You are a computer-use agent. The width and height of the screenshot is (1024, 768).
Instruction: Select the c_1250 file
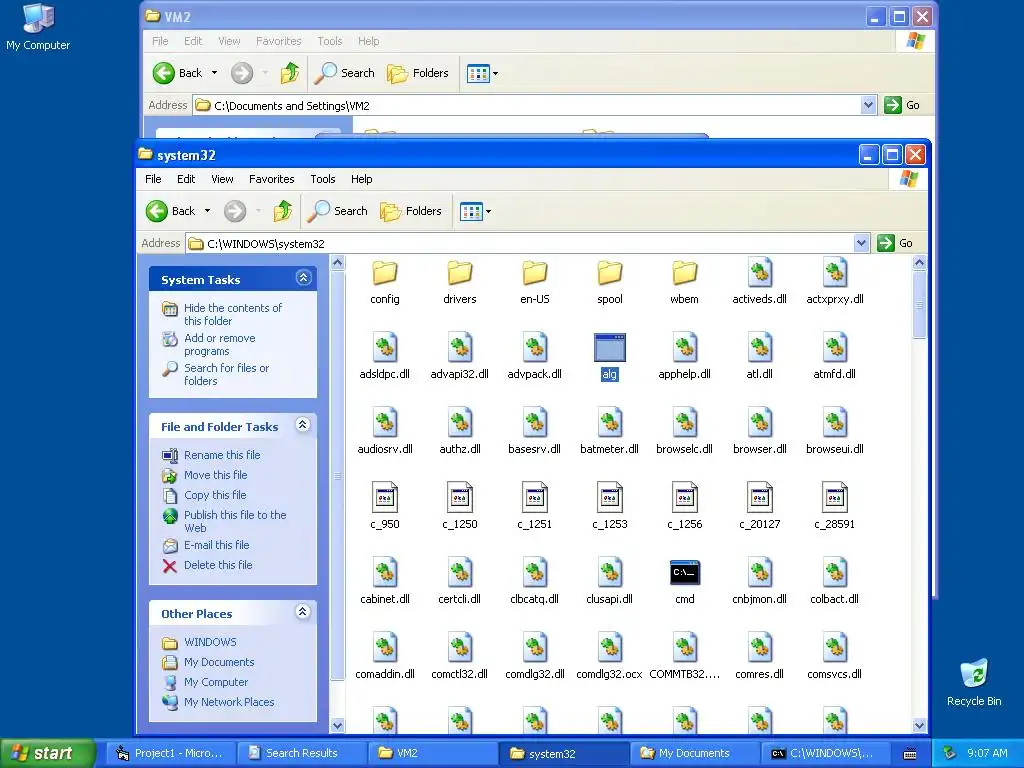(460, 506)
